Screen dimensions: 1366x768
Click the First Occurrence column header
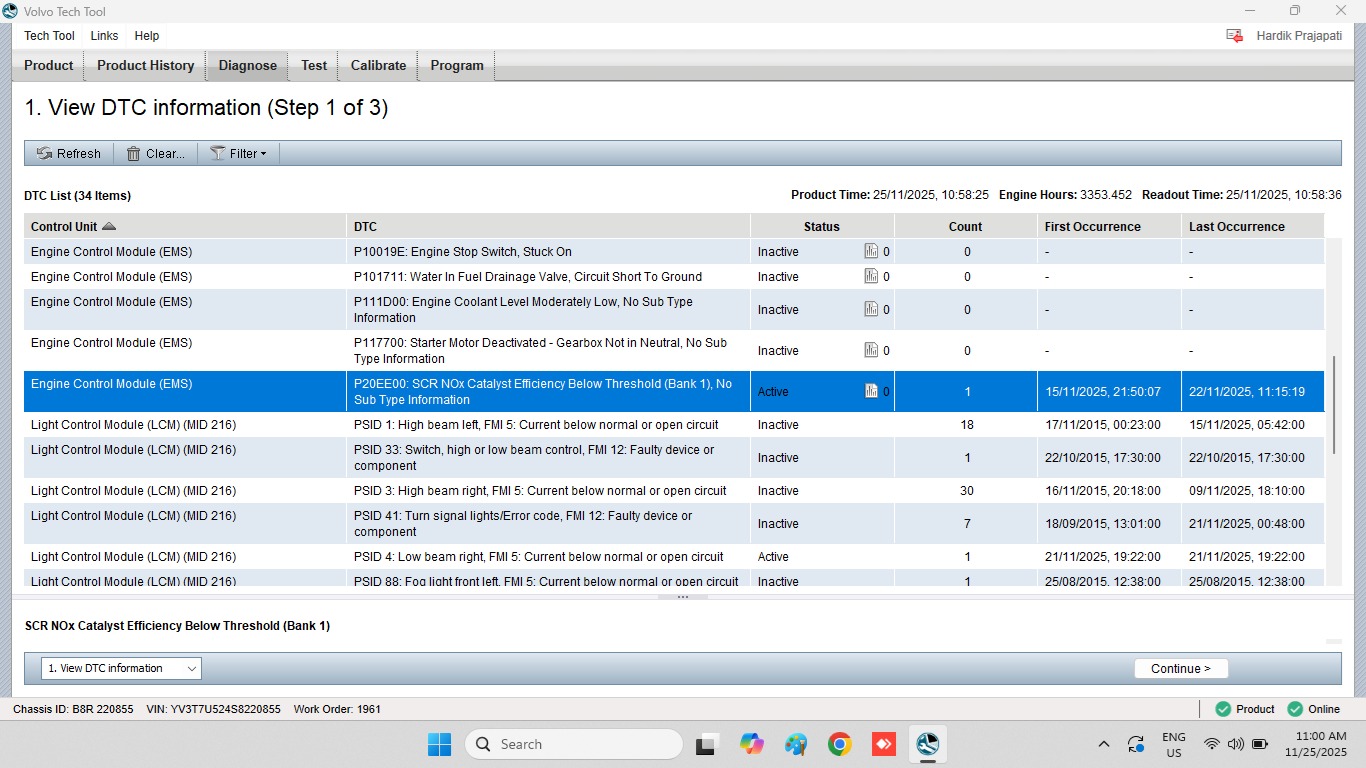[x=1110, y=227]
